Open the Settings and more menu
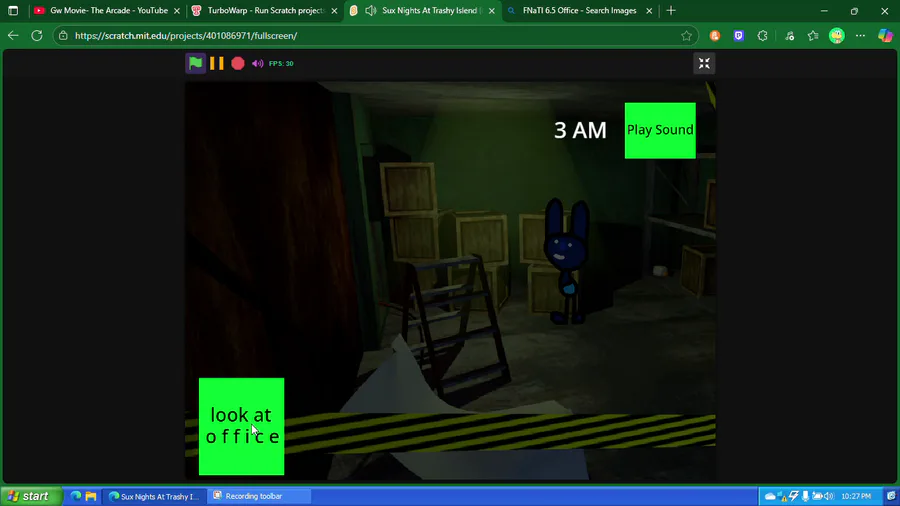The width and height of the screenshot is (900, 506). tap(860, 36)
